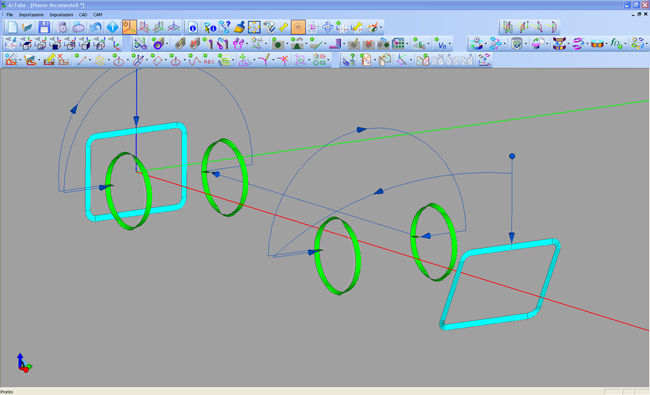Open the CAM menu
Image resolution: width=650 pixels, height=395 pixels.
click(98, 15)
